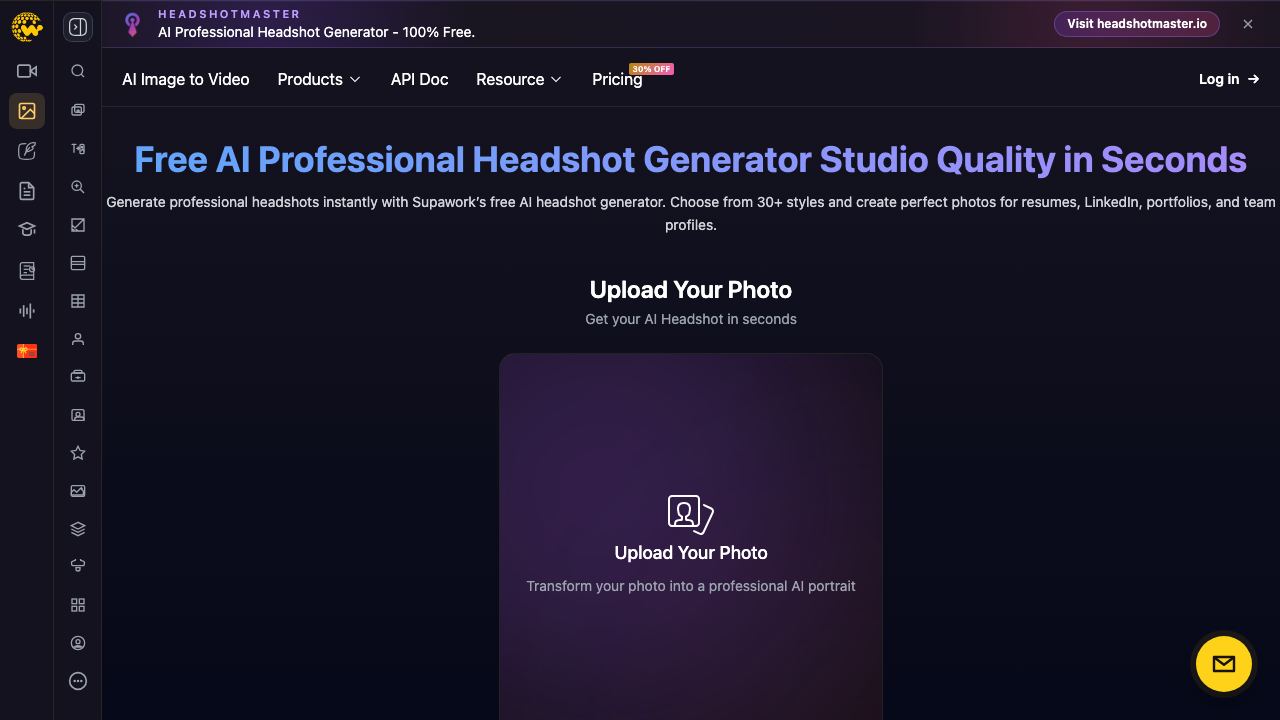Open the document tools icon
Image resolution: width=1280 pixels, height=720 pixels.
[27, 191]
